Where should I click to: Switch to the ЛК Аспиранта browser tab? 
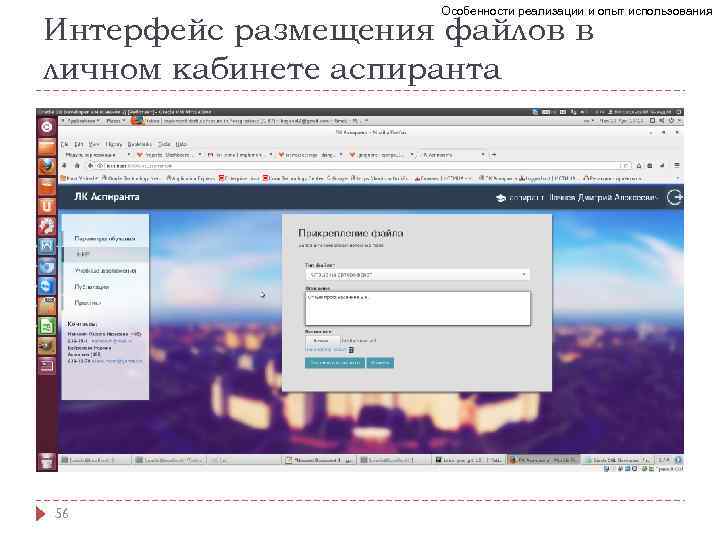(452, 155)
